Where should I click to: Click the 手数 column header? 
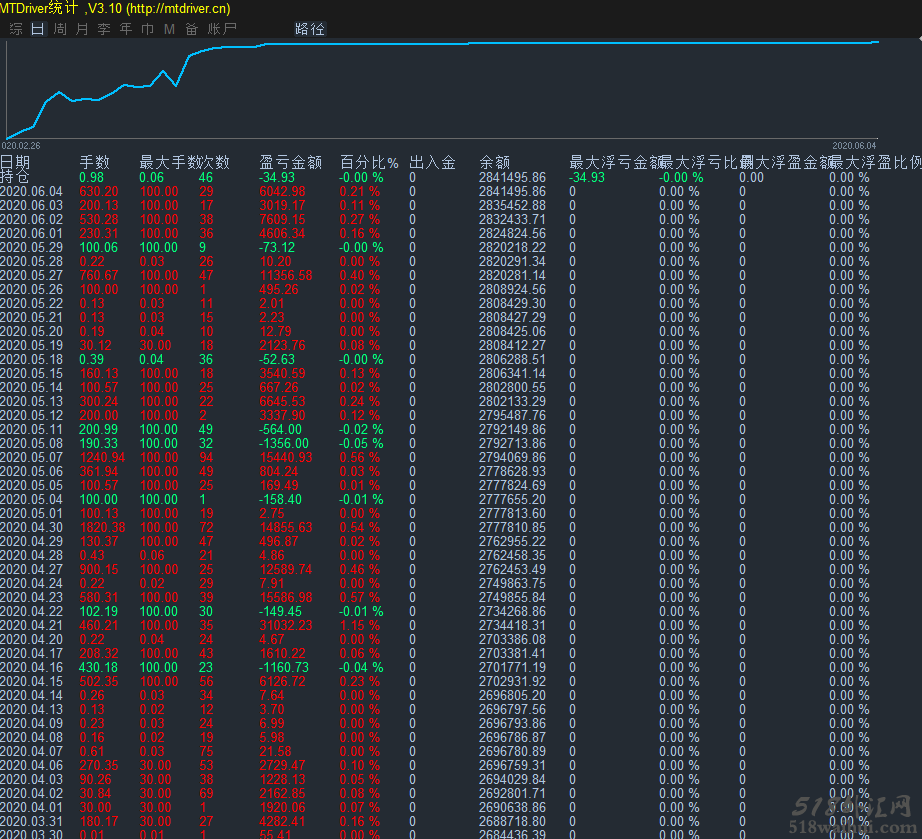pos(95,163)
